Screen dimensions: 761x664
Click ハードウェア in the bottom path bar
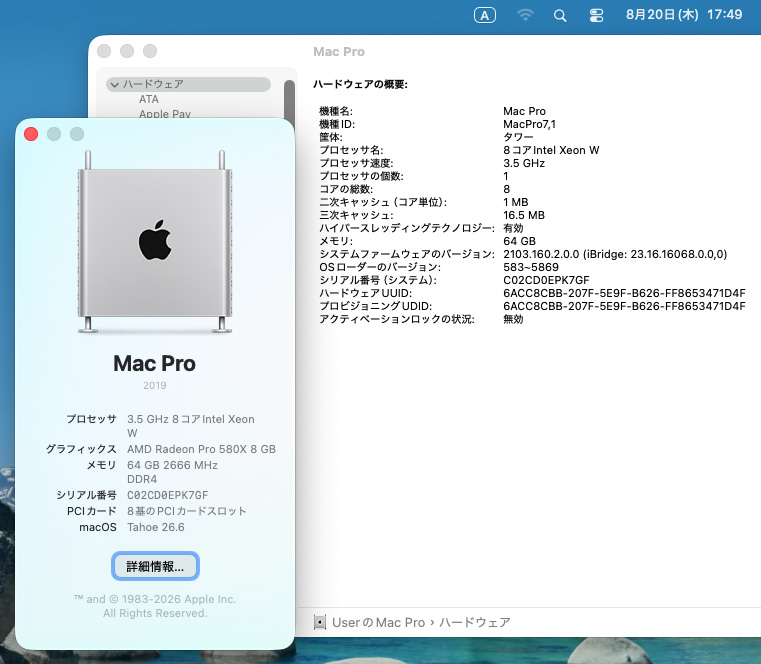pyautogui.click(x=475, y=622)
